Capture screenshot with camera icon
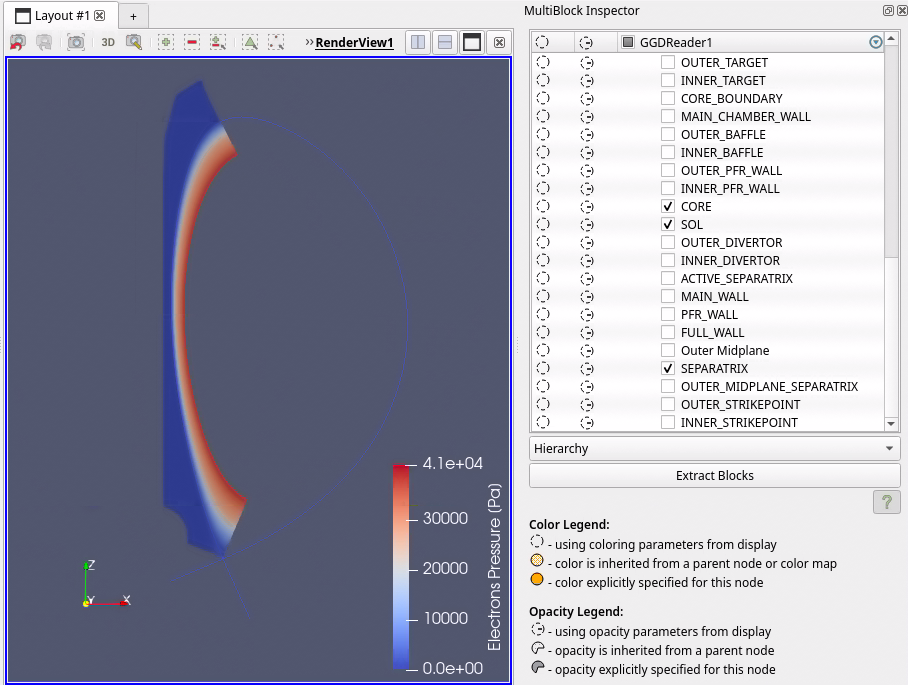Screen dimensions: 908x685 [76, 42]
